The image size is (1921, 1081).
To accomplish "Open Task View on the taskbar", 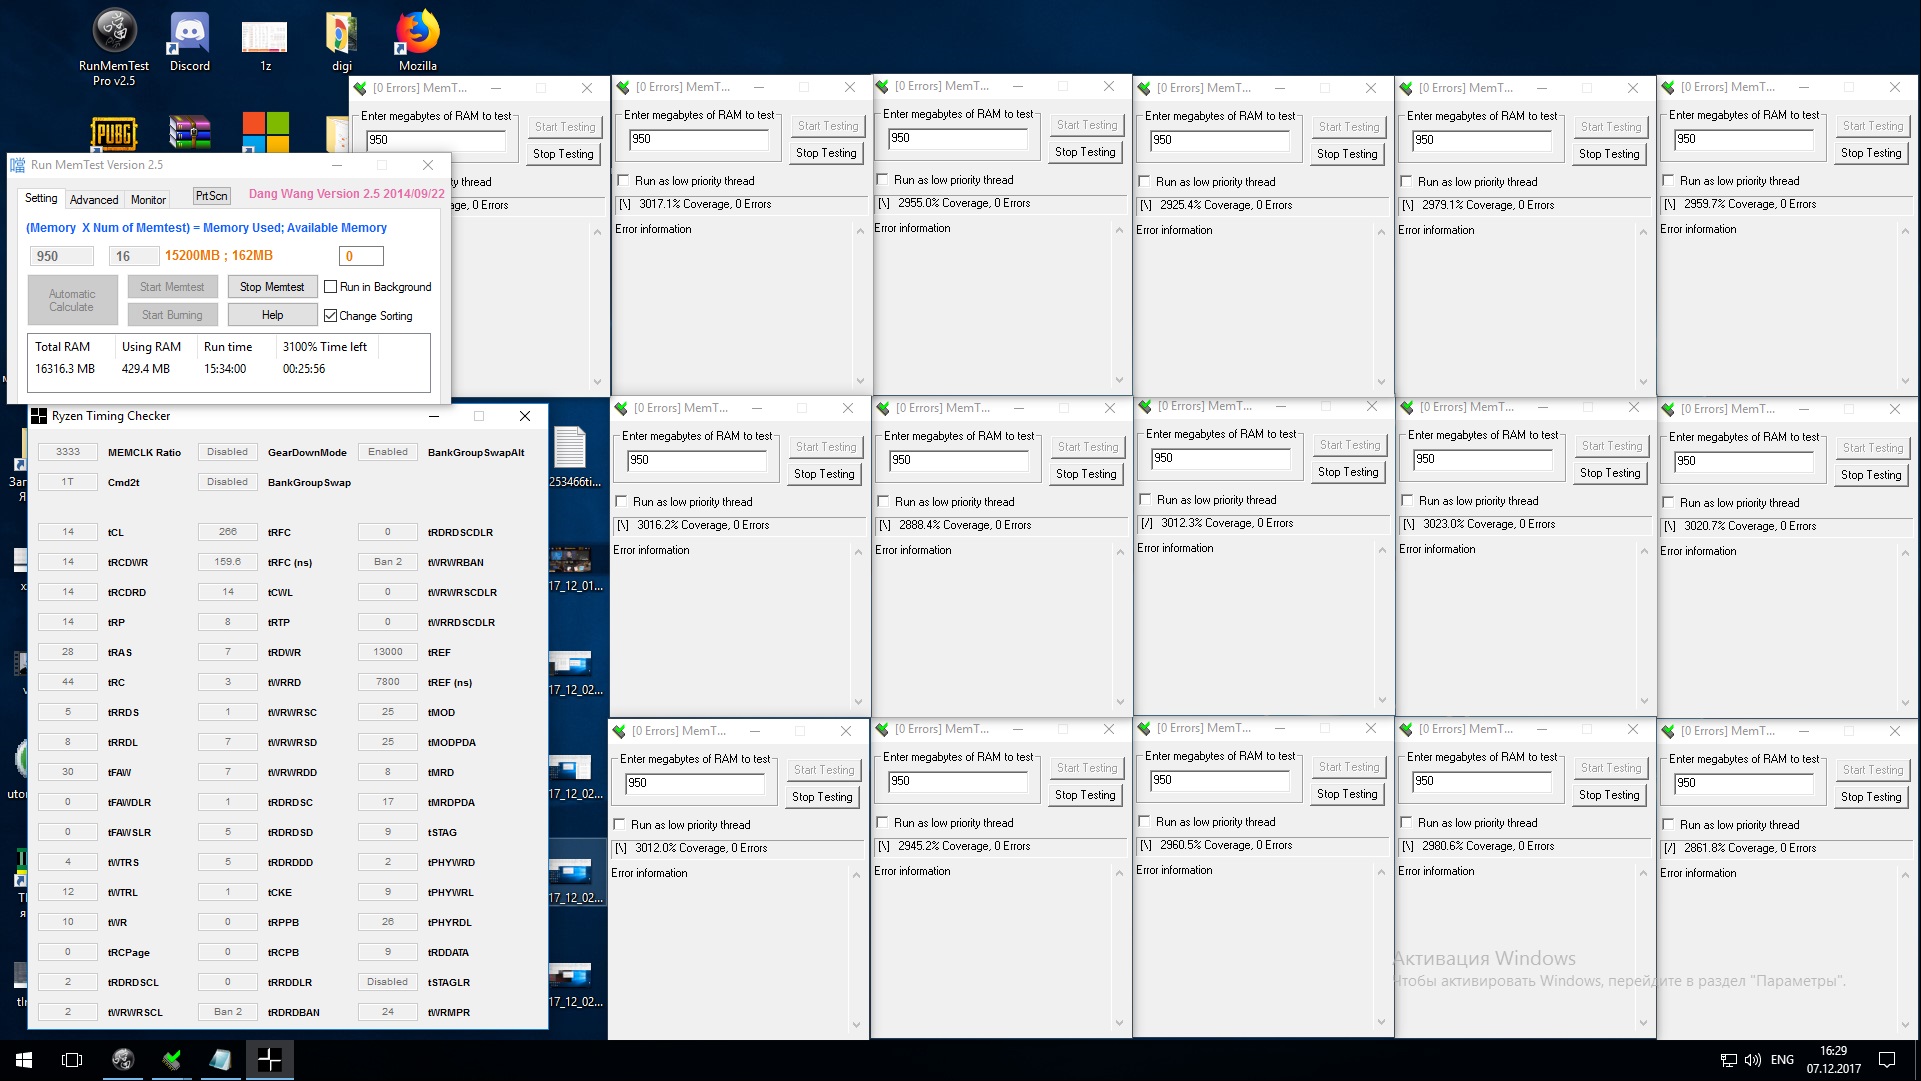I will [72, 1060].
